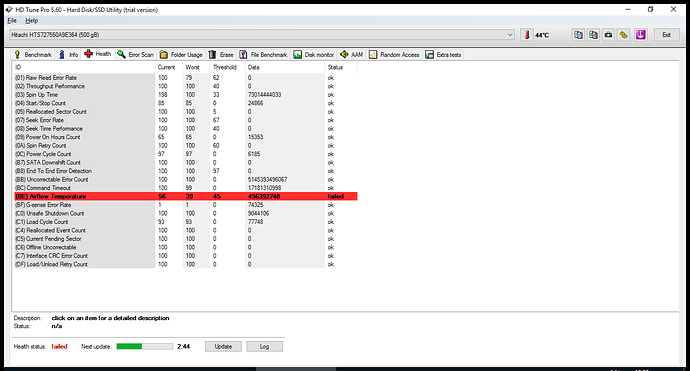Select the (03) Spin Up Time row

click(x=185, y=95)
